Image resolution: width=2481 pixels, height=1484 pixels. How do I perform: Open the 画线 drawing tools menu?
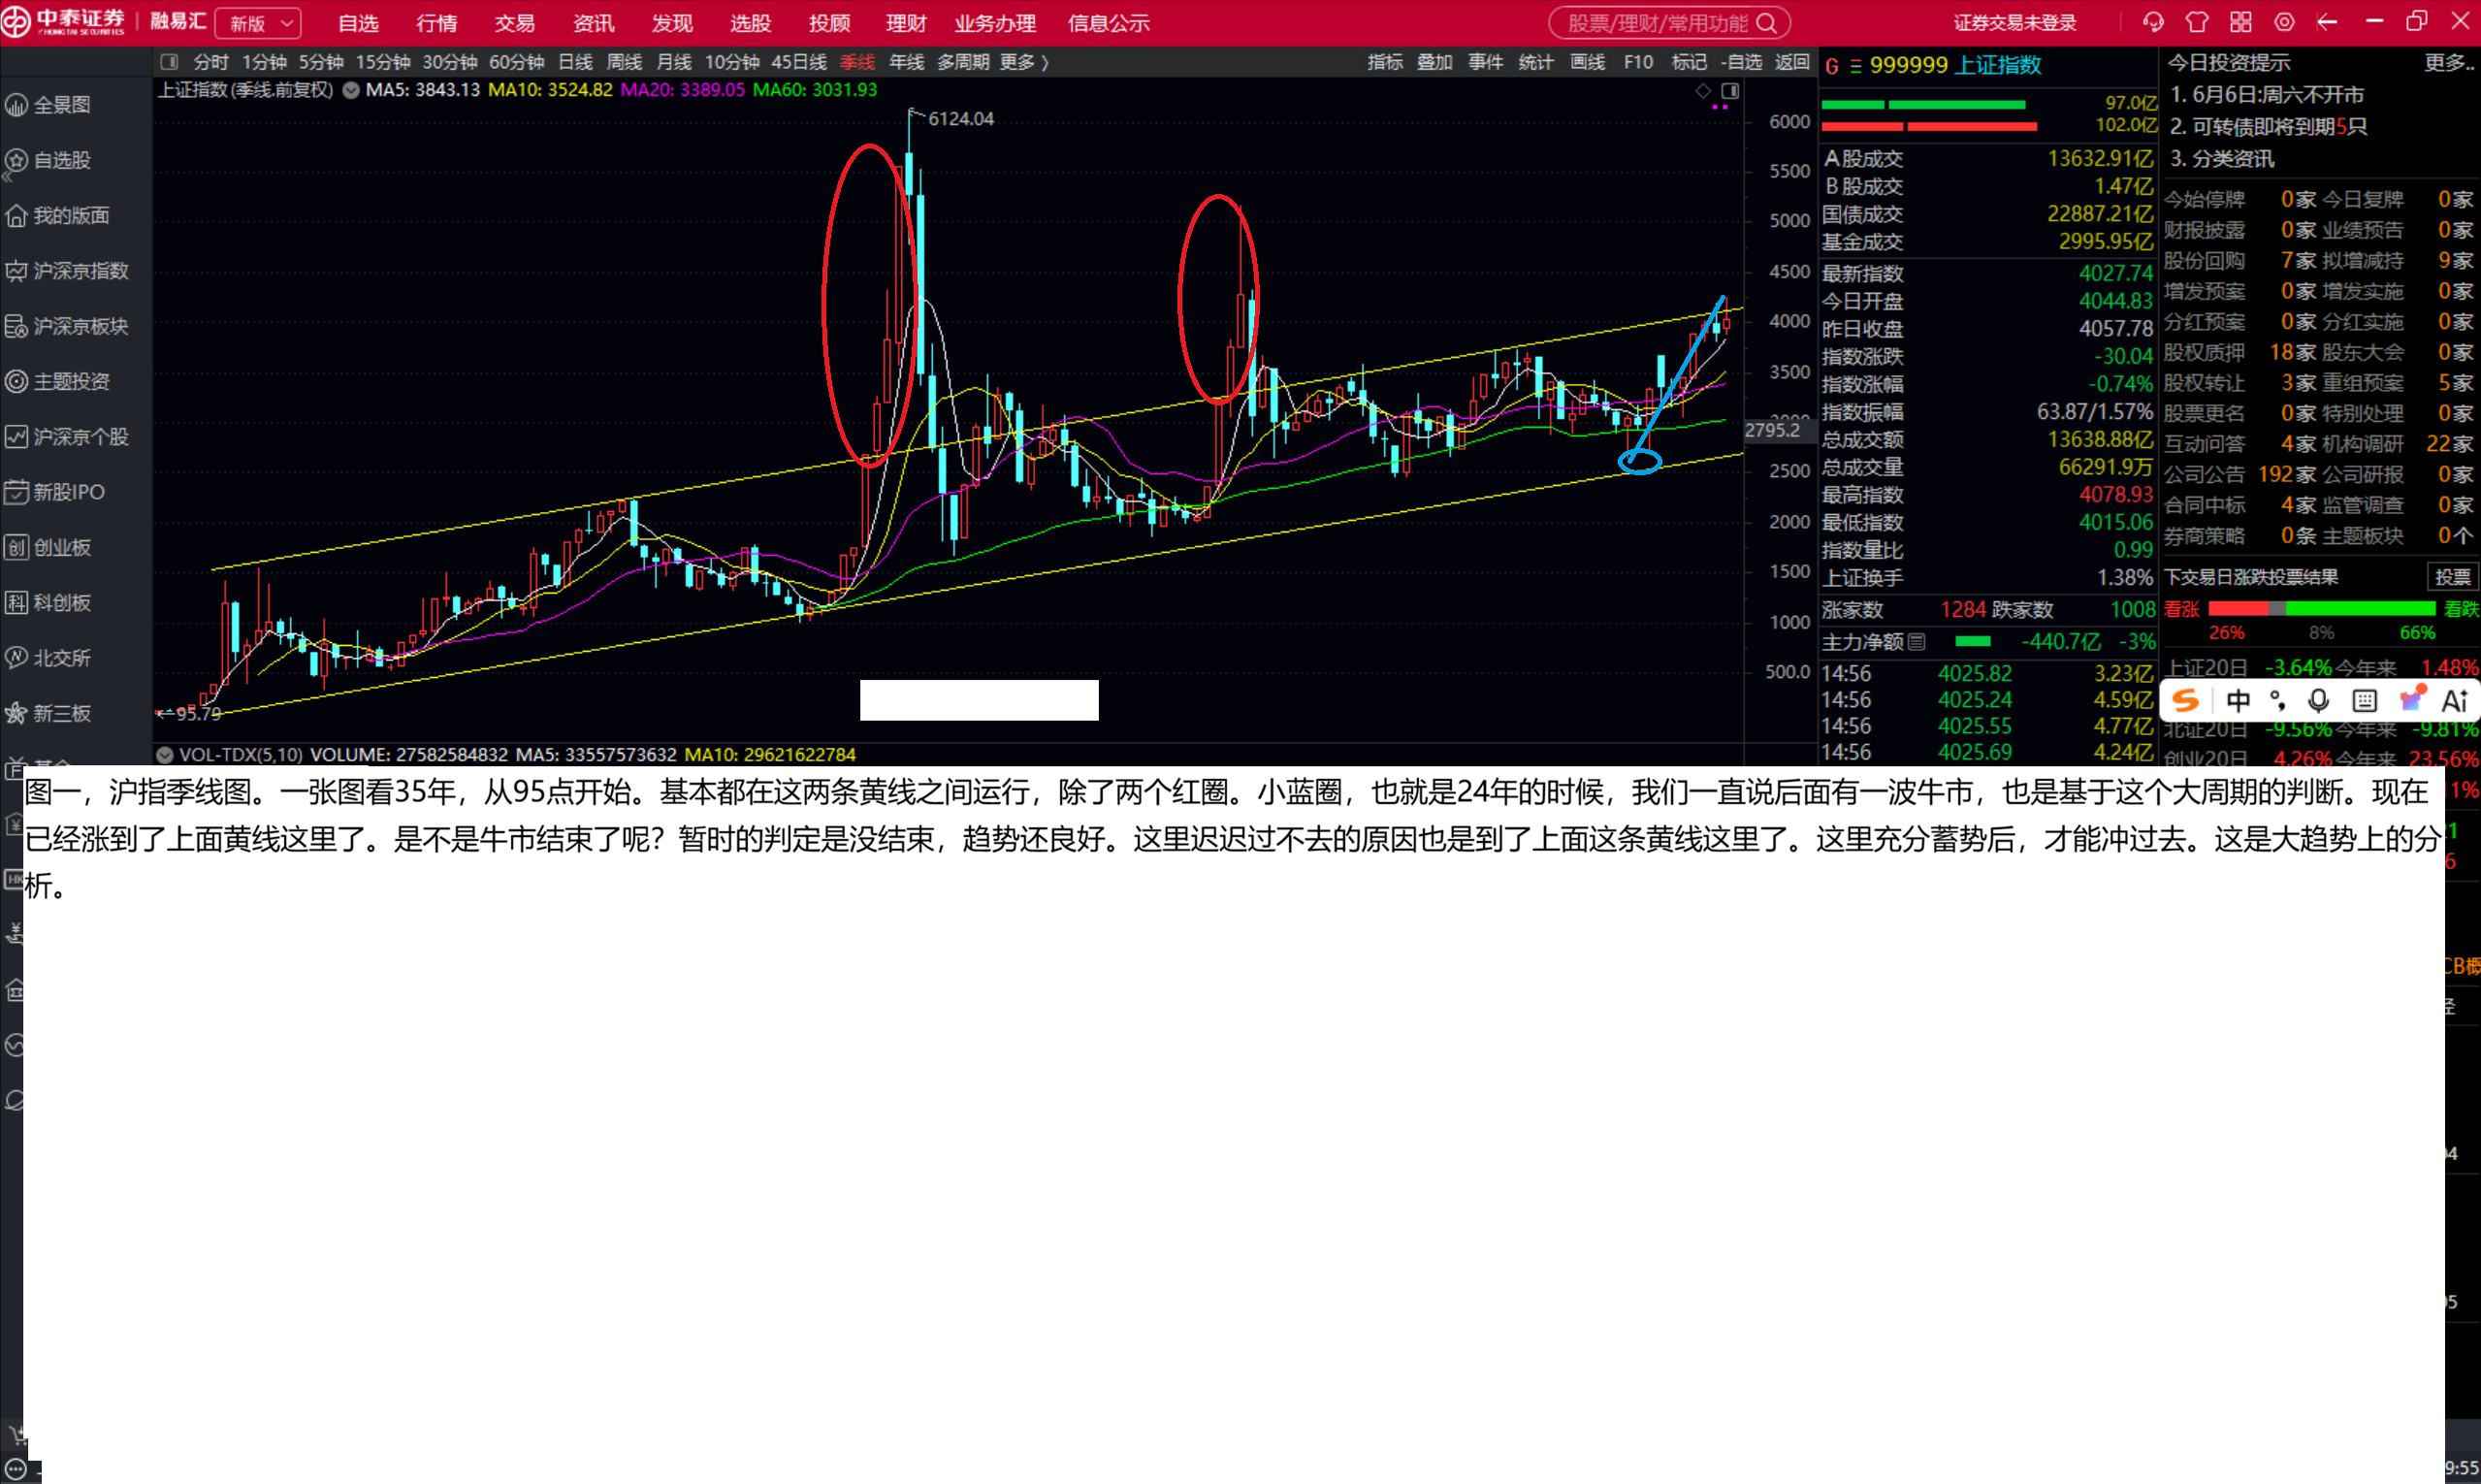[1587, 62]
